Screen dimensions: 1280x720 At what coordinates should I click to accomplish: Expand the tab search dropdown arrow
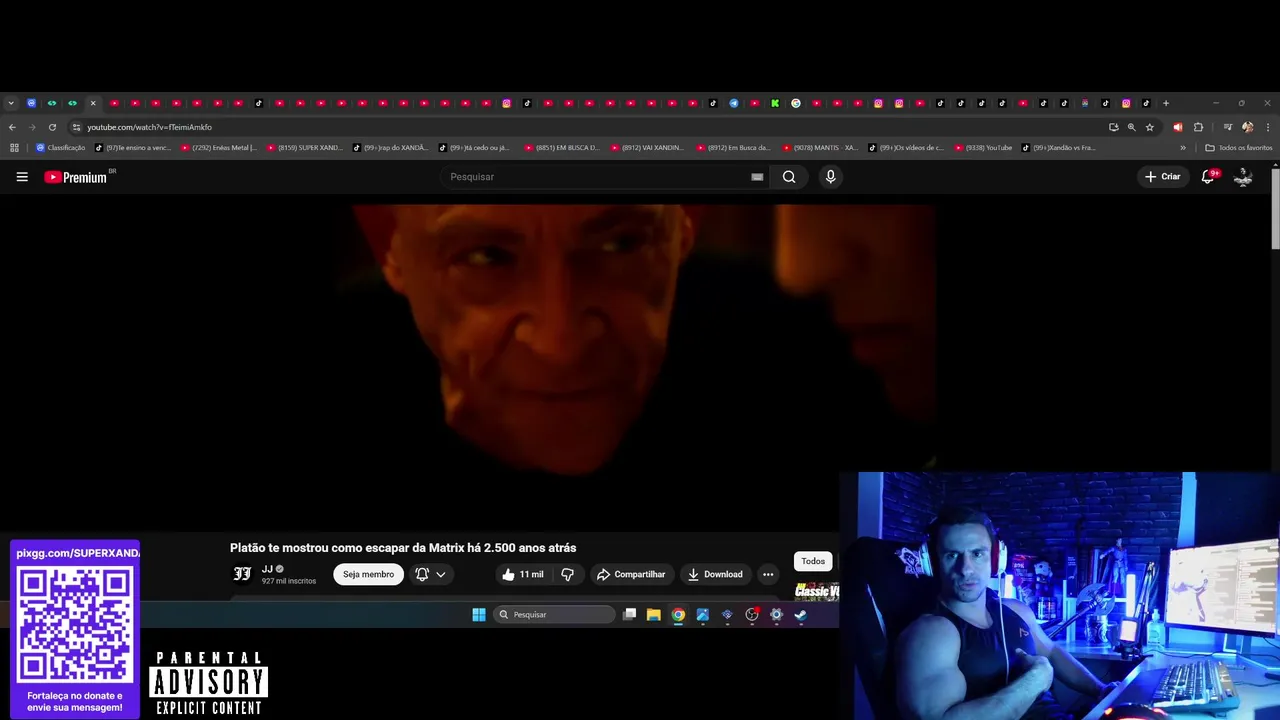11,103
